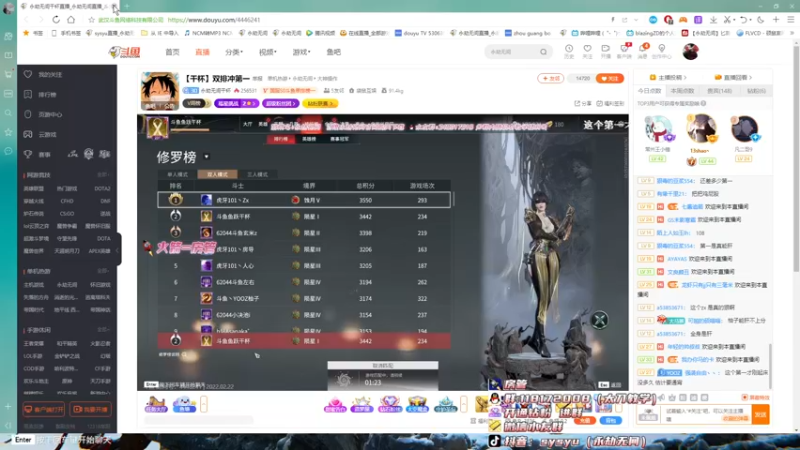
Task: Expand the gift bar up arrow
Action: point(464,404)
